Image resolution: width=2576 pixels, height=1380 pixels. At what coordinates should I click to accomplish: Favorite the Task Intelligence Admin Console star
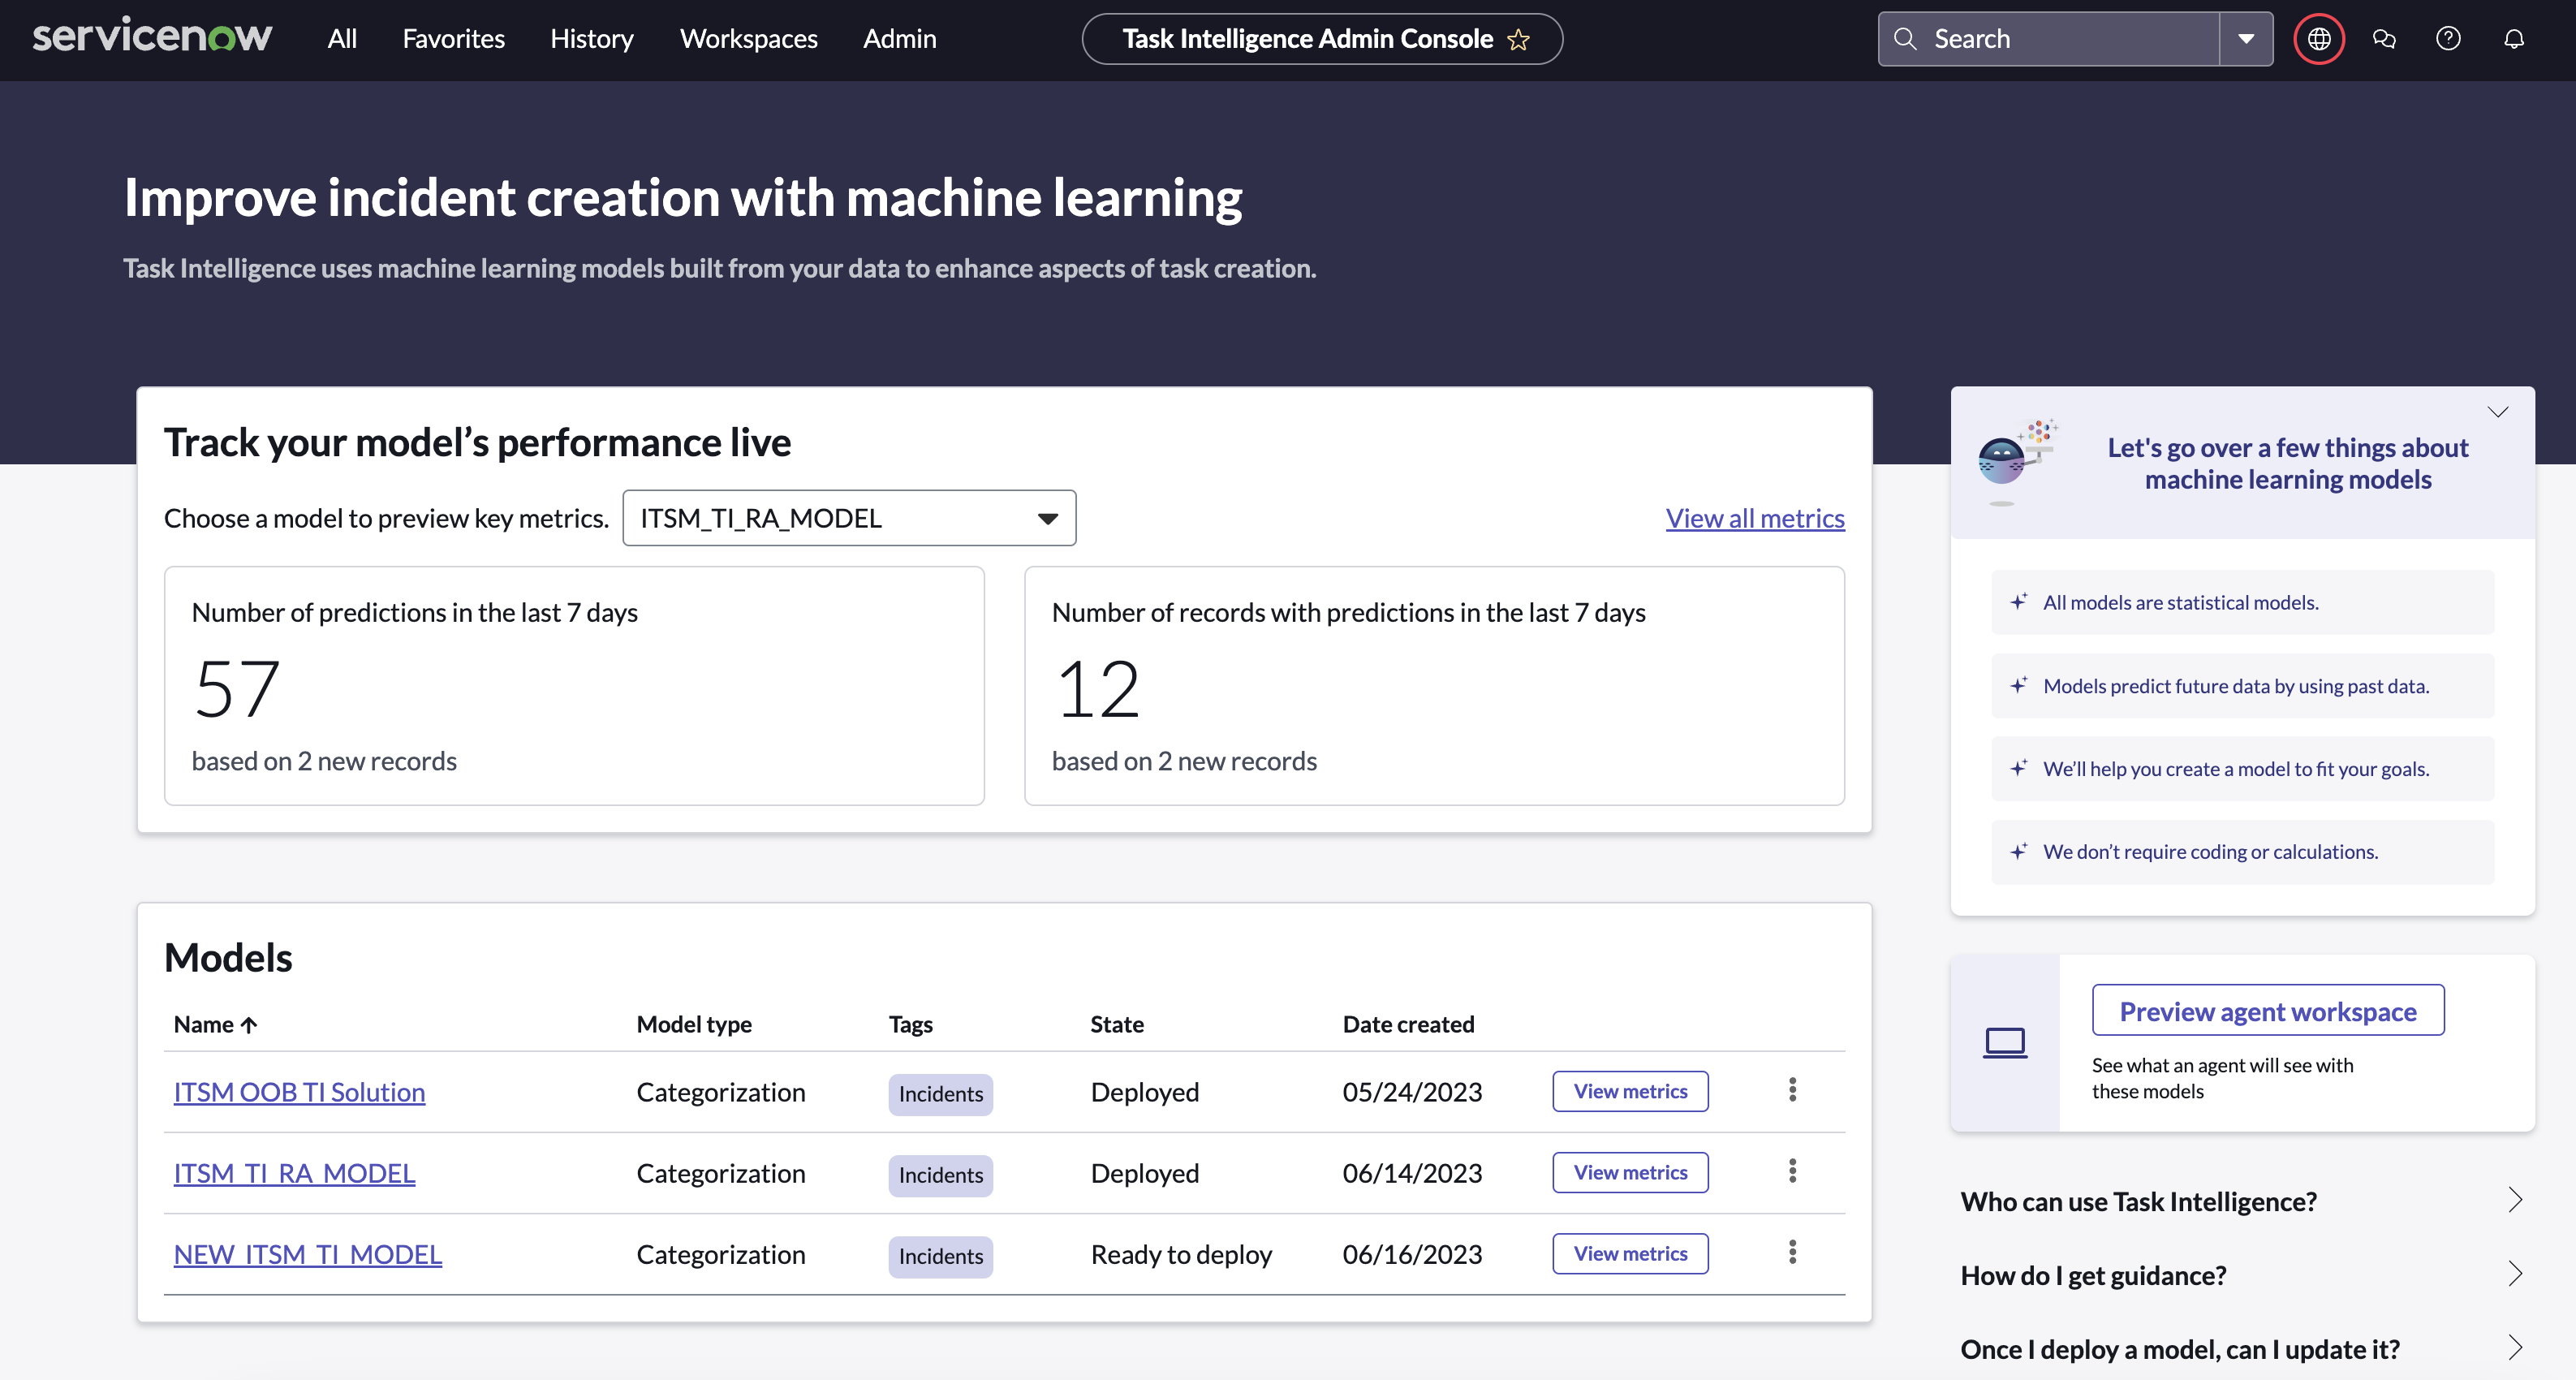(1518, 39)
